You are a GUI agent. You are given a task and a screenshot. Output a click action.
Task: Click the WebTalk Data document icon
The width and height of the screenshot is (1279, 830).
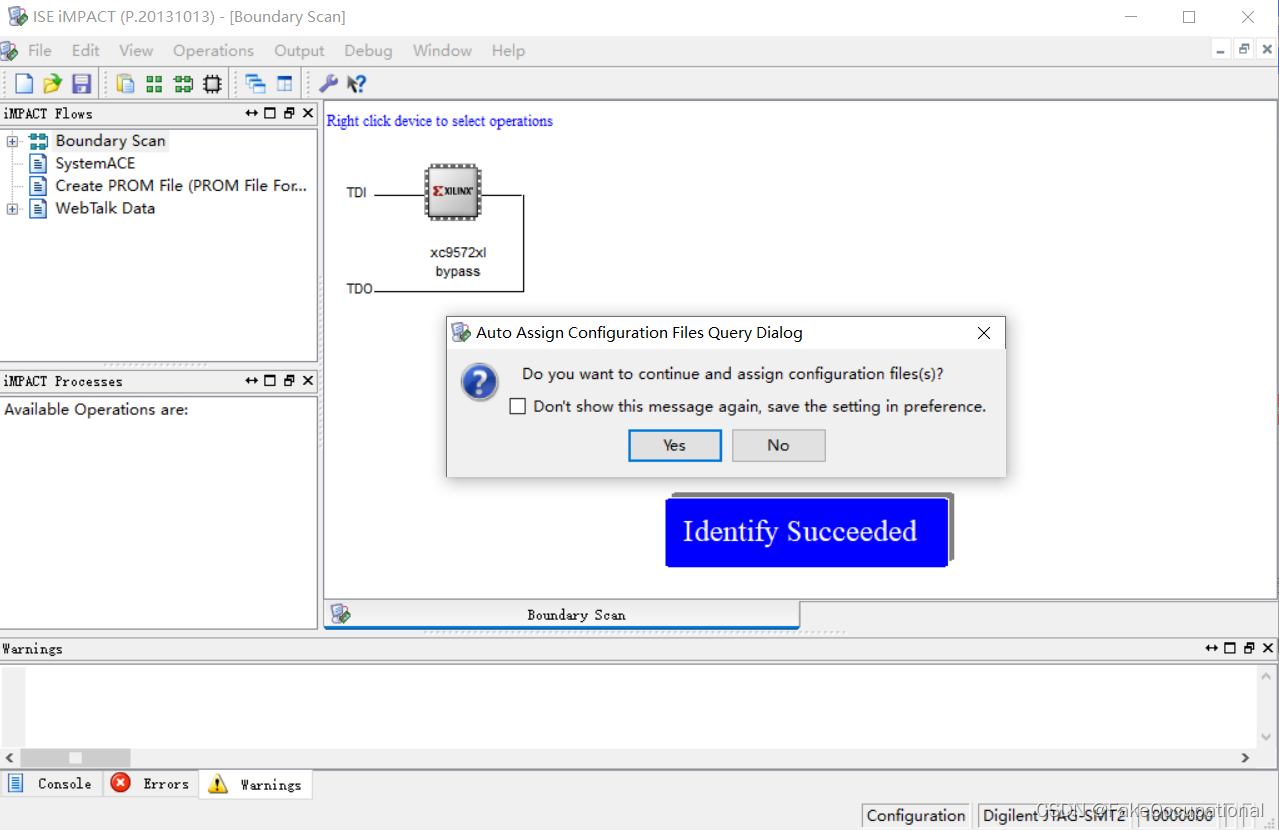pyautogui.click(x=38, y=208)
